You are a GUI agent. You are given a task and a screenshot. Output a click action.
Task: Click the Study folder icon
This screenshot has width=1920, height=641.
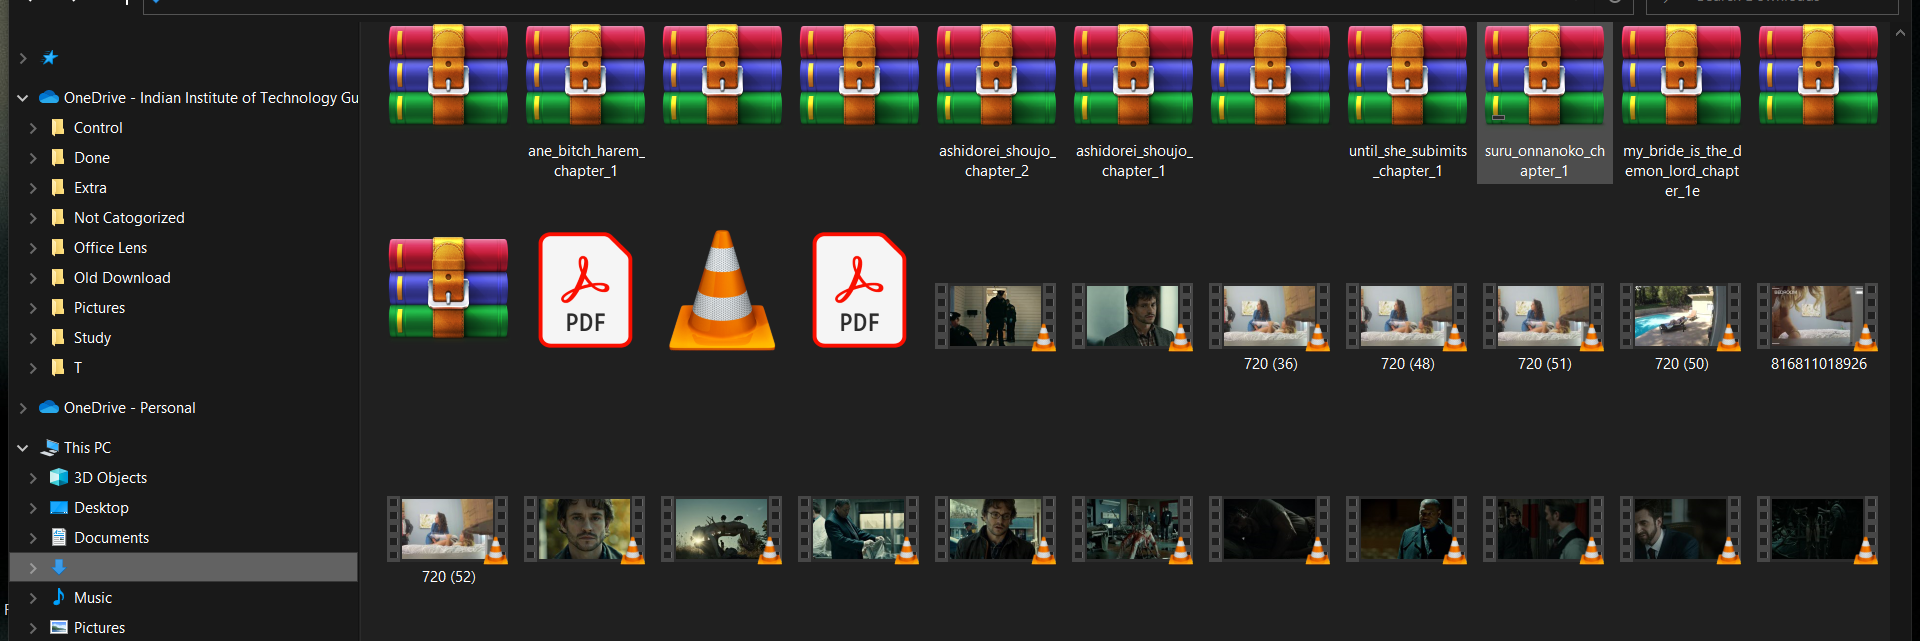[58, 337]
